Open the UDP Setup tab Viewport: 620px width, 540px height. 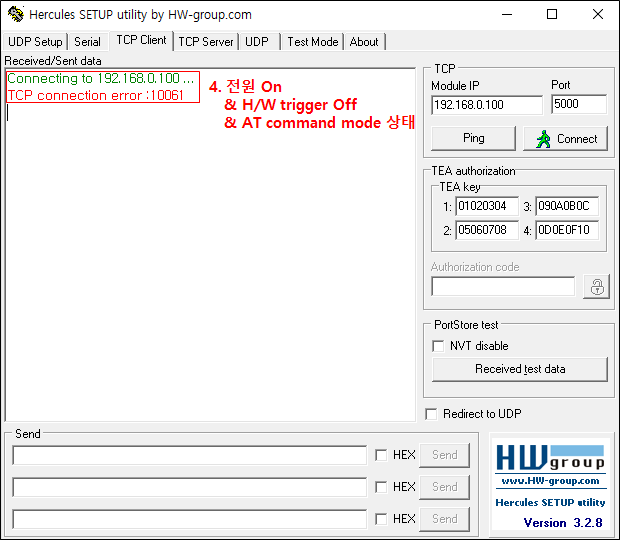point(35,42)
